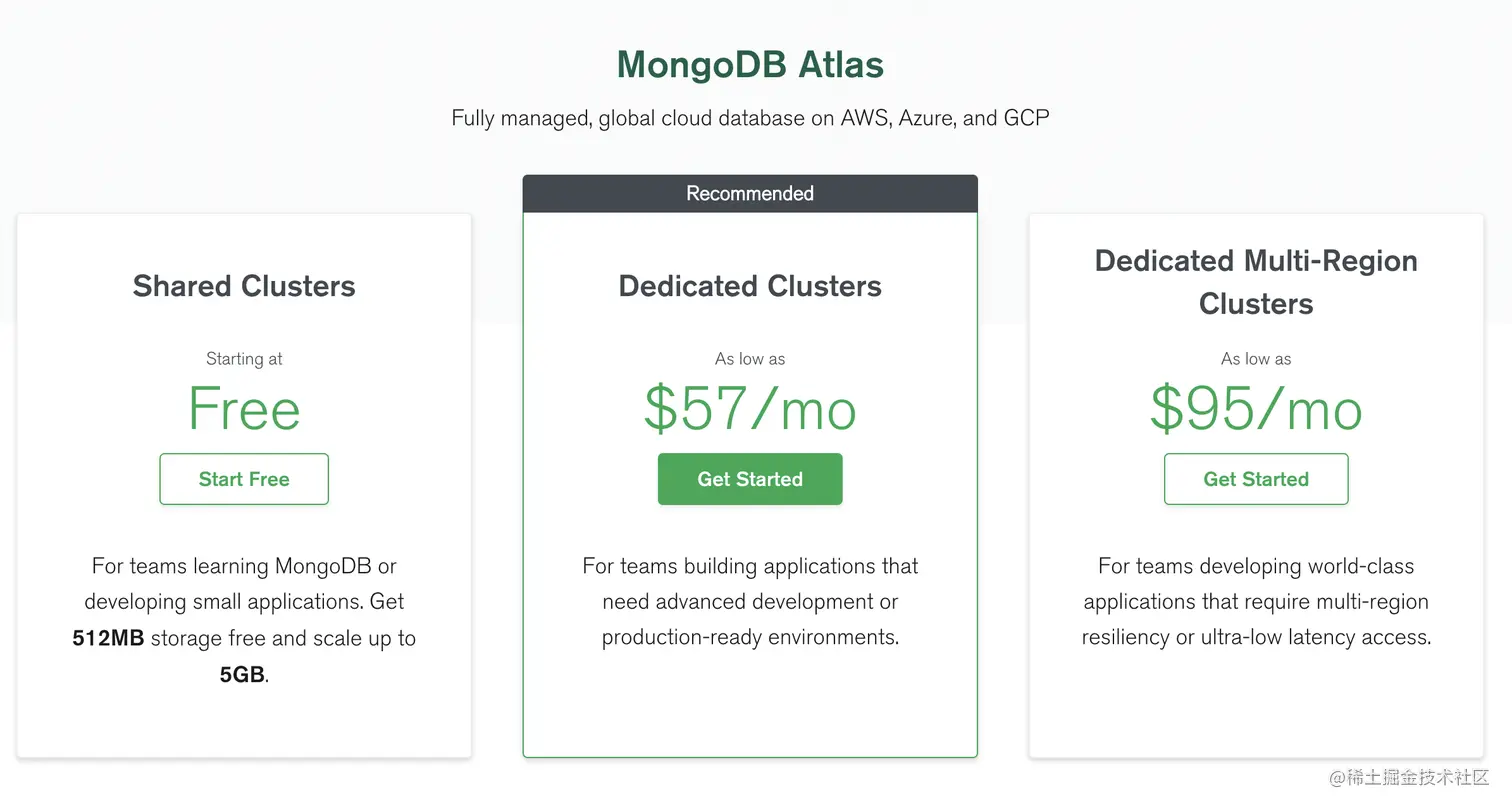Click the MongoDB Atlas title
1512x810 pixels.
[x=750, y=65]
